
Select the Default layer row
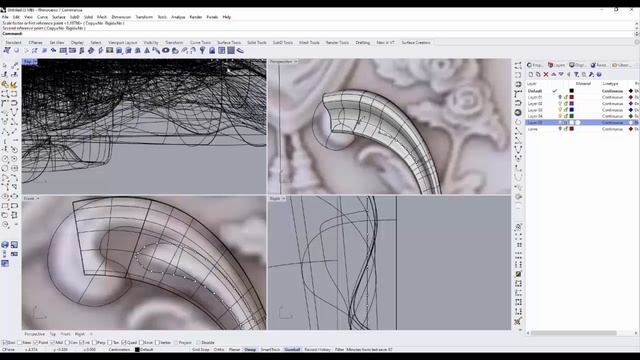582,91
